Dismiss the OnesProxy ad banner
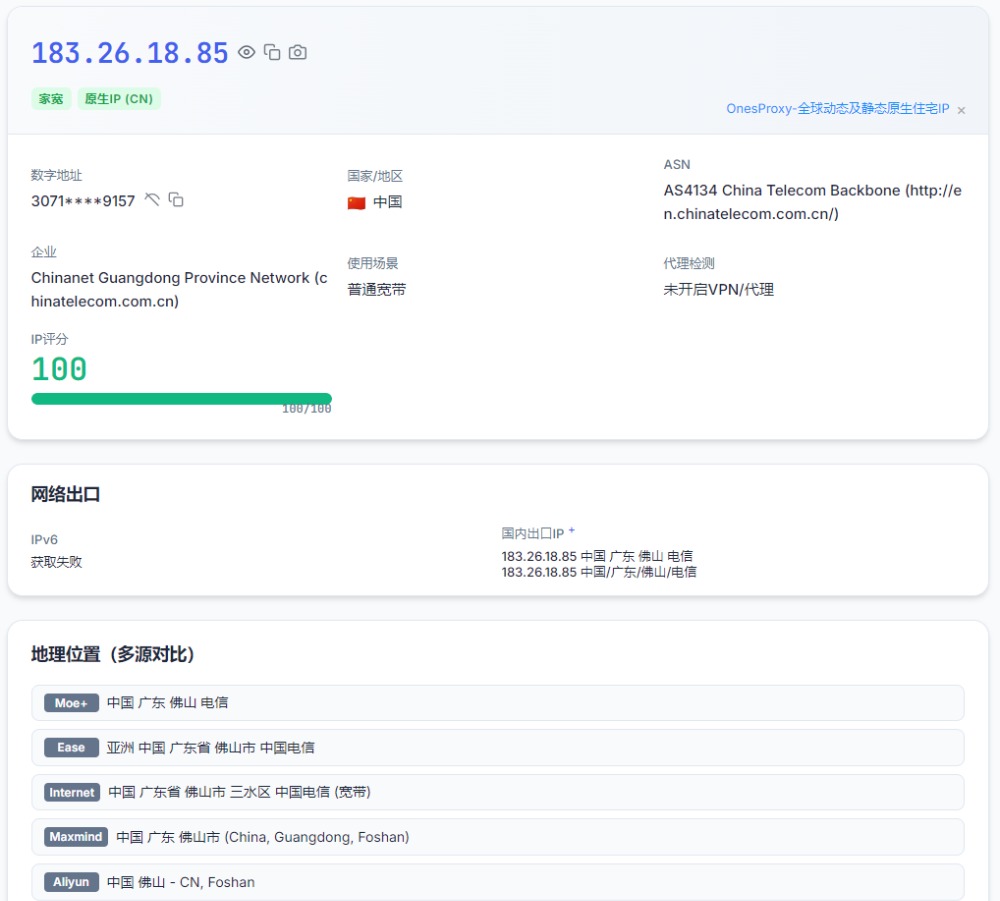 [961, 110]
